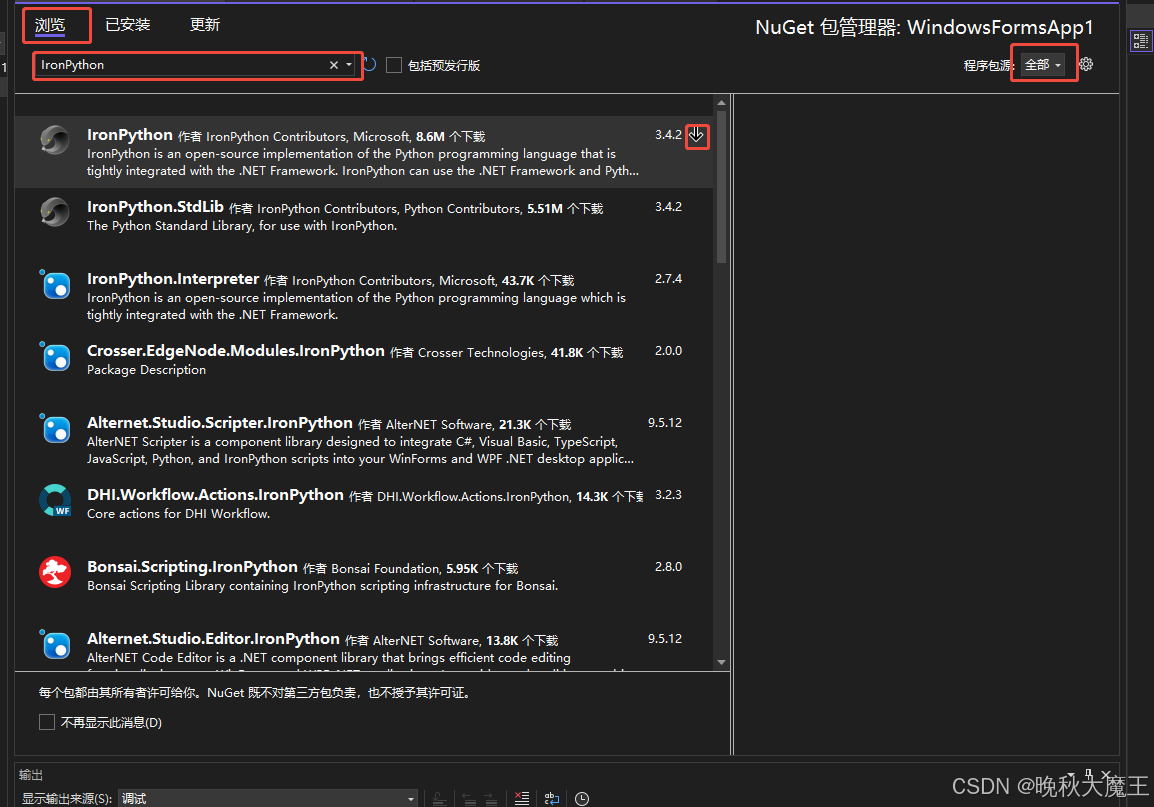The image size is (1154, 807).
Task: Click the refresh search results icon
Action: click(x=368, y=64)
